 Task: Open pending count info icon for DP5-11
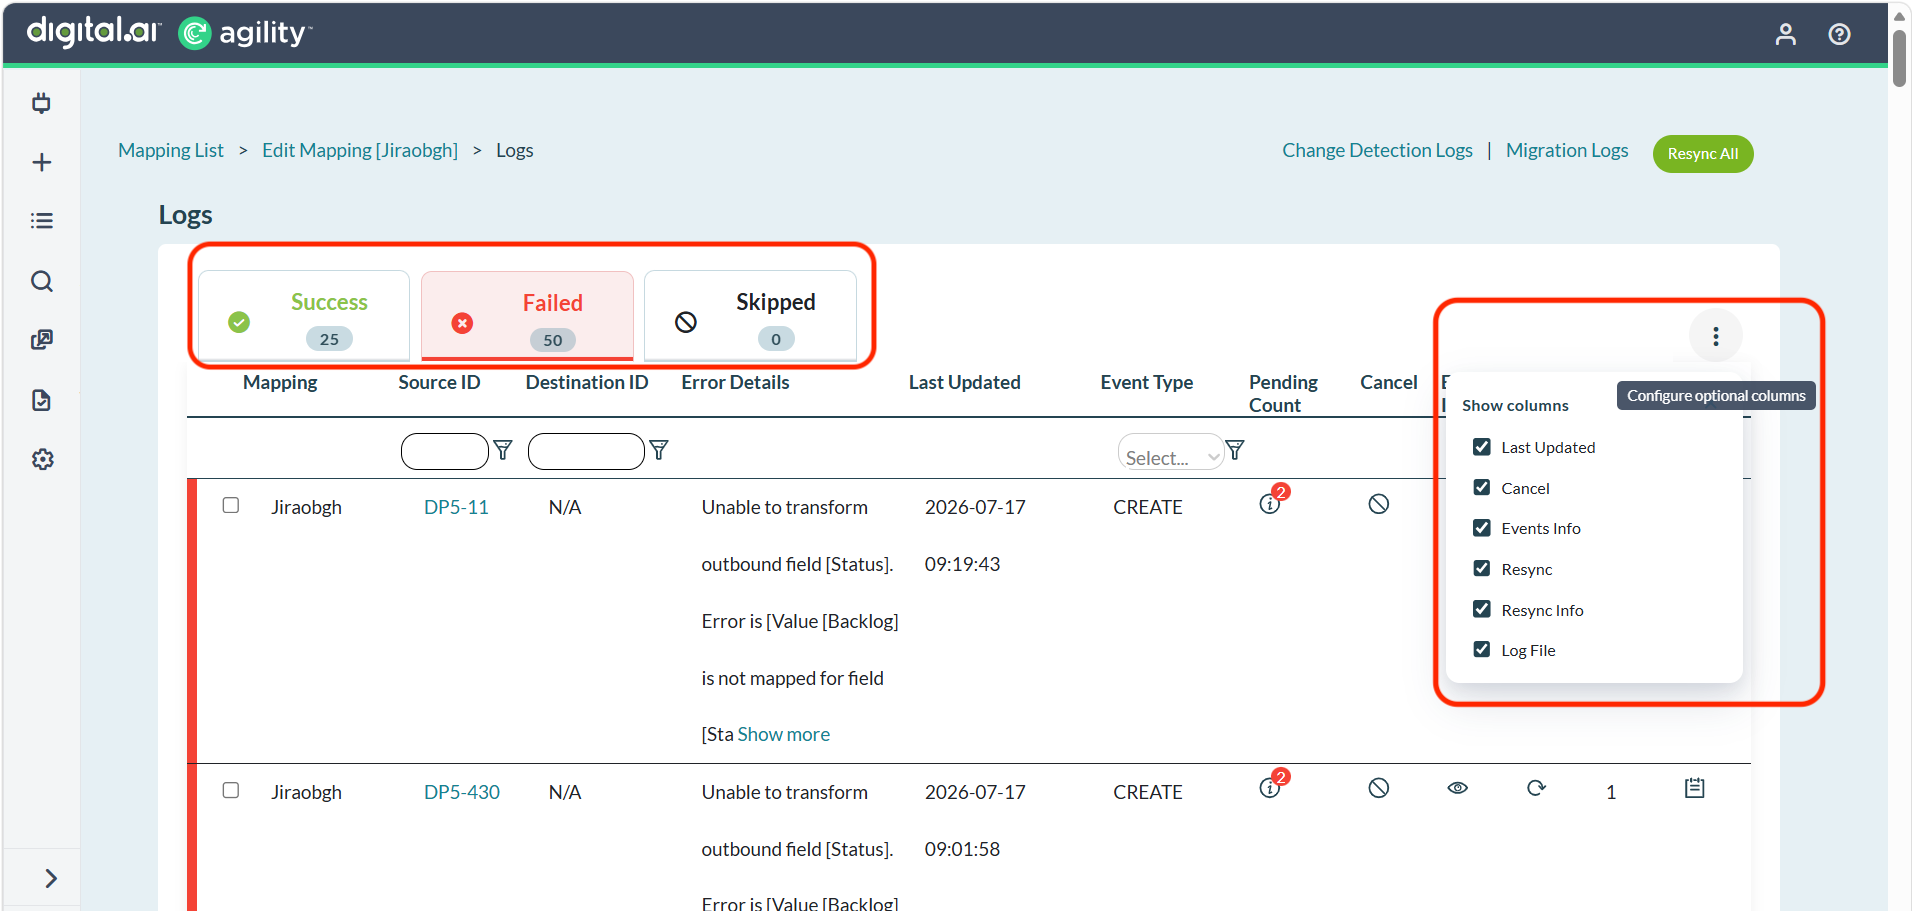coord(1270,504)
